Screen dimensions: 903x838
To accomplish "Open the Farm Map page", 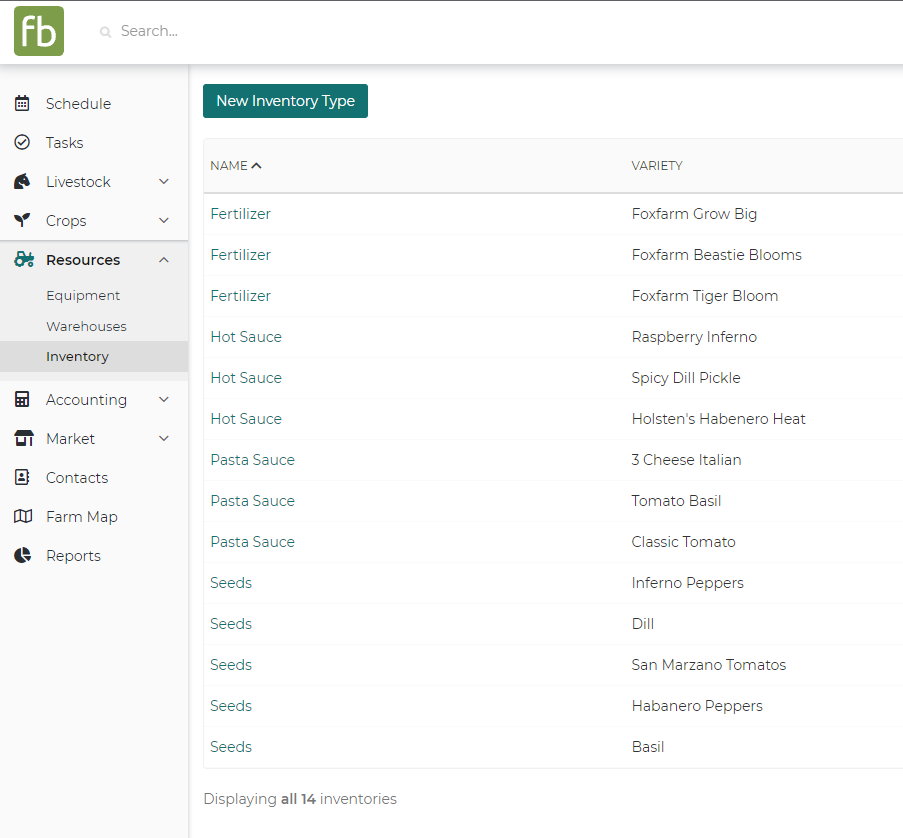I will coord(82,517).
